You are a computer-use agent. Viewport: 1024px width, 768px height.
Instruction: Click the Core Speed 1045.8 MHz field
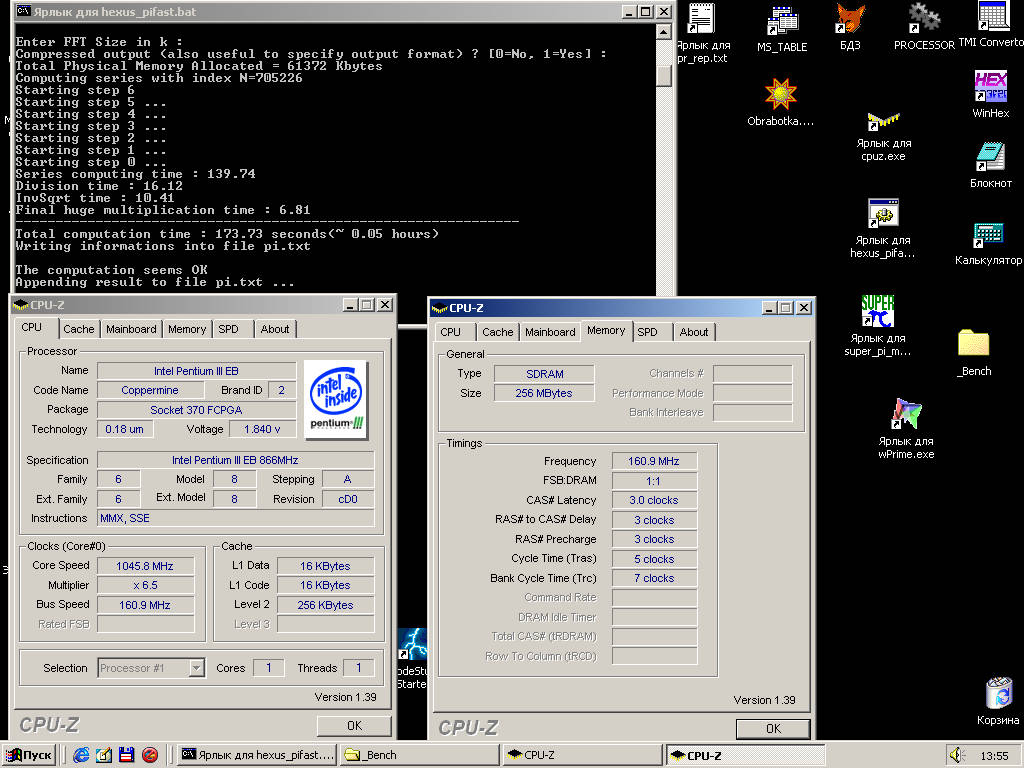(145, 566)
